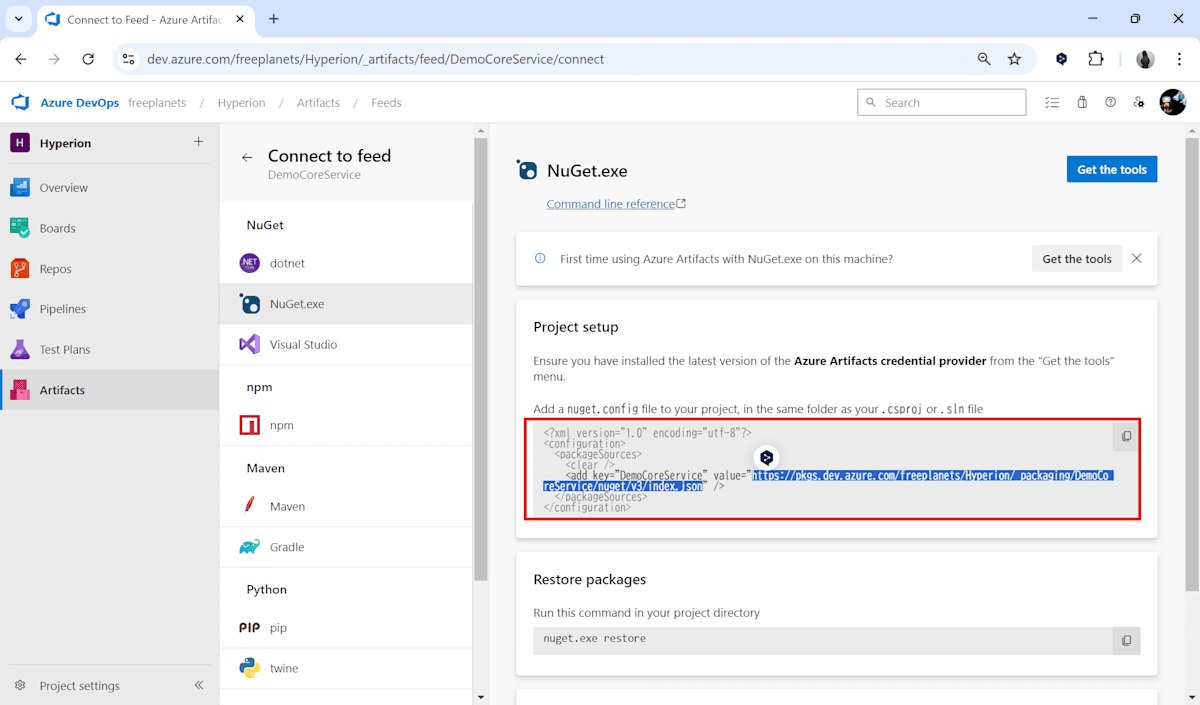Image resolution: width=1200 pixels, height=705 pixels.
Task: Open the work items list icon in header
Action: (x=1052, y=102)
